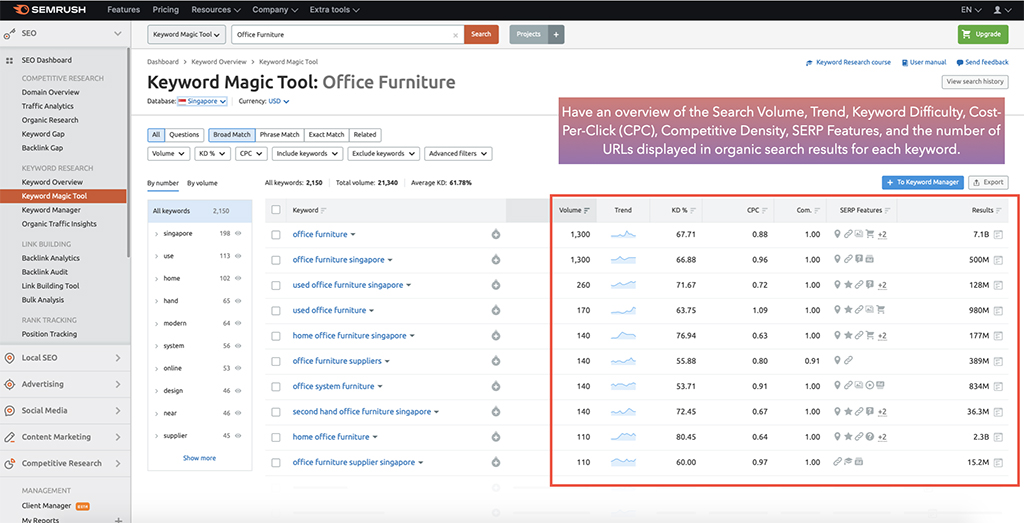This screenshot has height=523, width=1024.
Task: Switch to Exact Match tab
Action: click(x=327, y=135)
